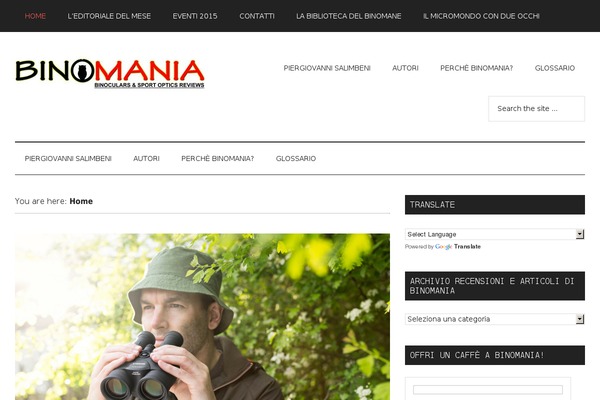Open Il Micromondo con Due Occhi
This screenshot has width=600, height=400.
point(481,16)
